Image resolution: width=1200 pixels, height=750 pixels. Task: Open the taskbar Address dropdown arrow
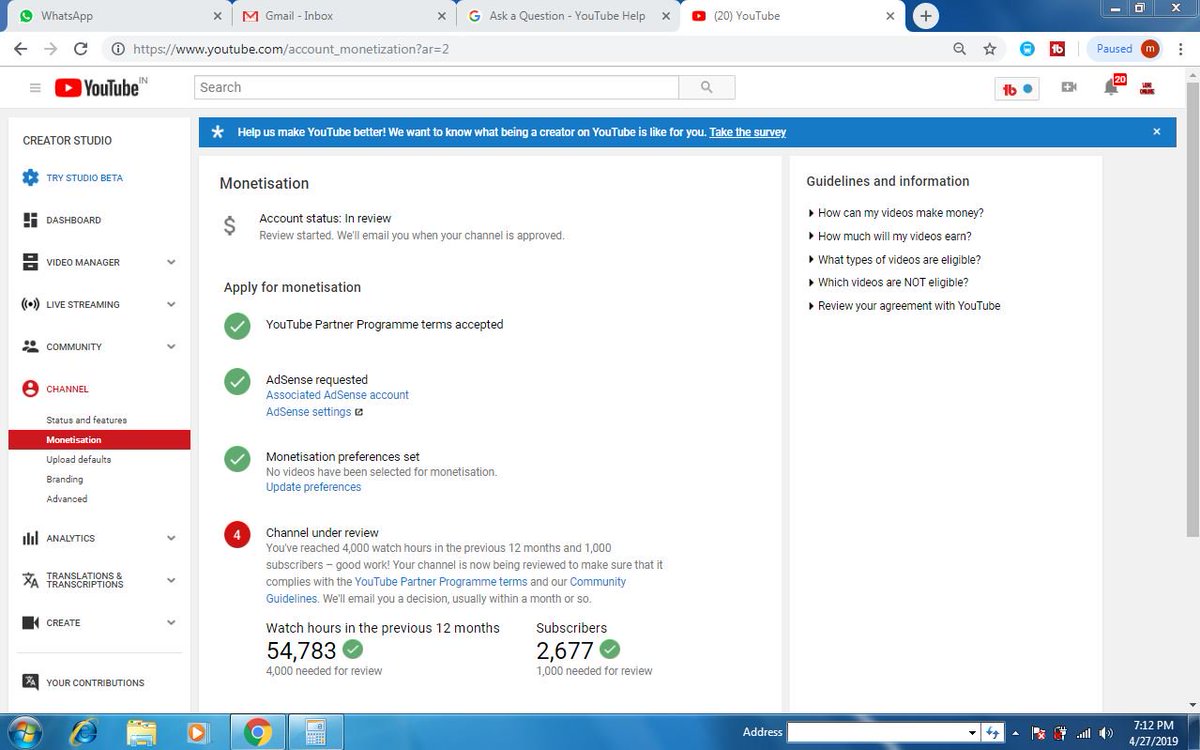(x=973, y=733)
